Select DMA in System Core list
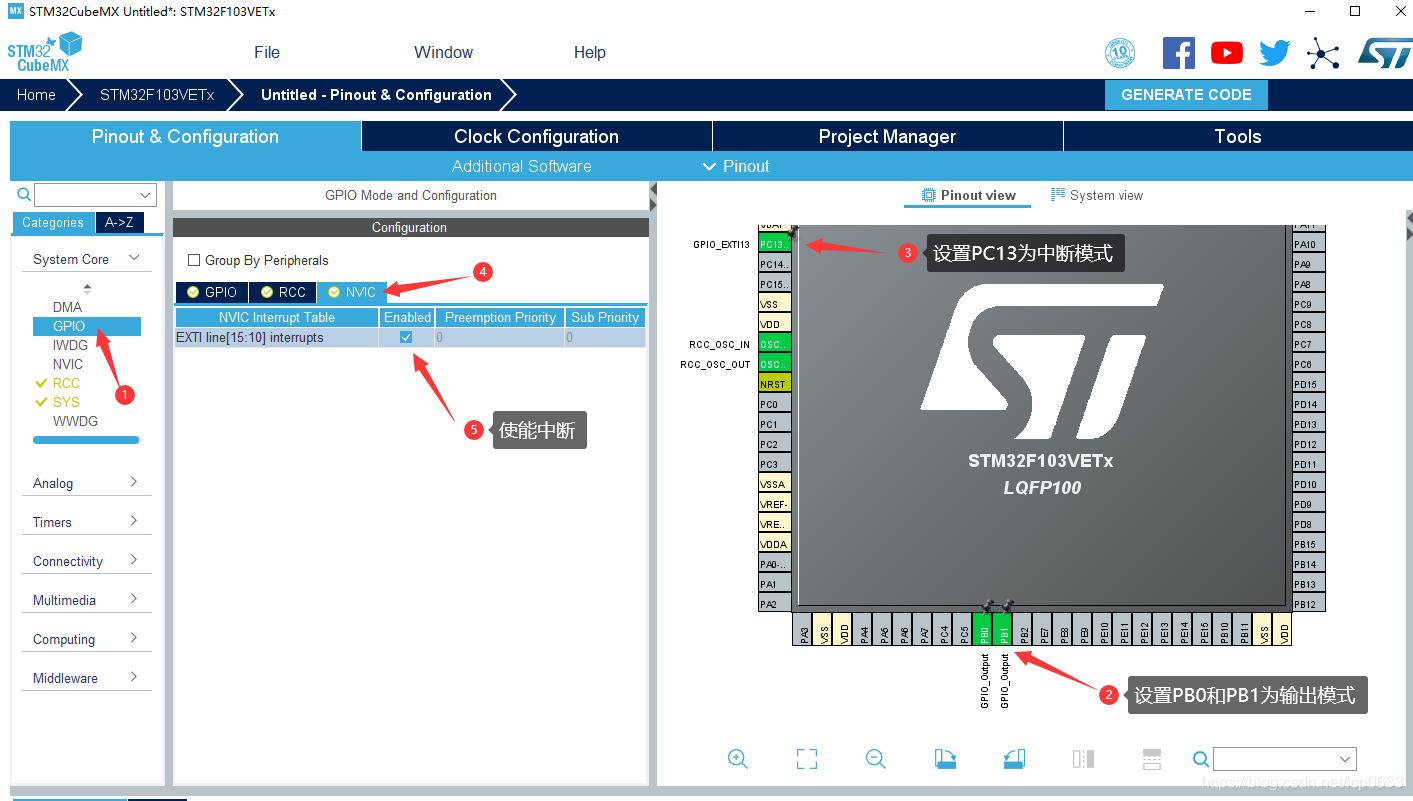 pos(68,307)
